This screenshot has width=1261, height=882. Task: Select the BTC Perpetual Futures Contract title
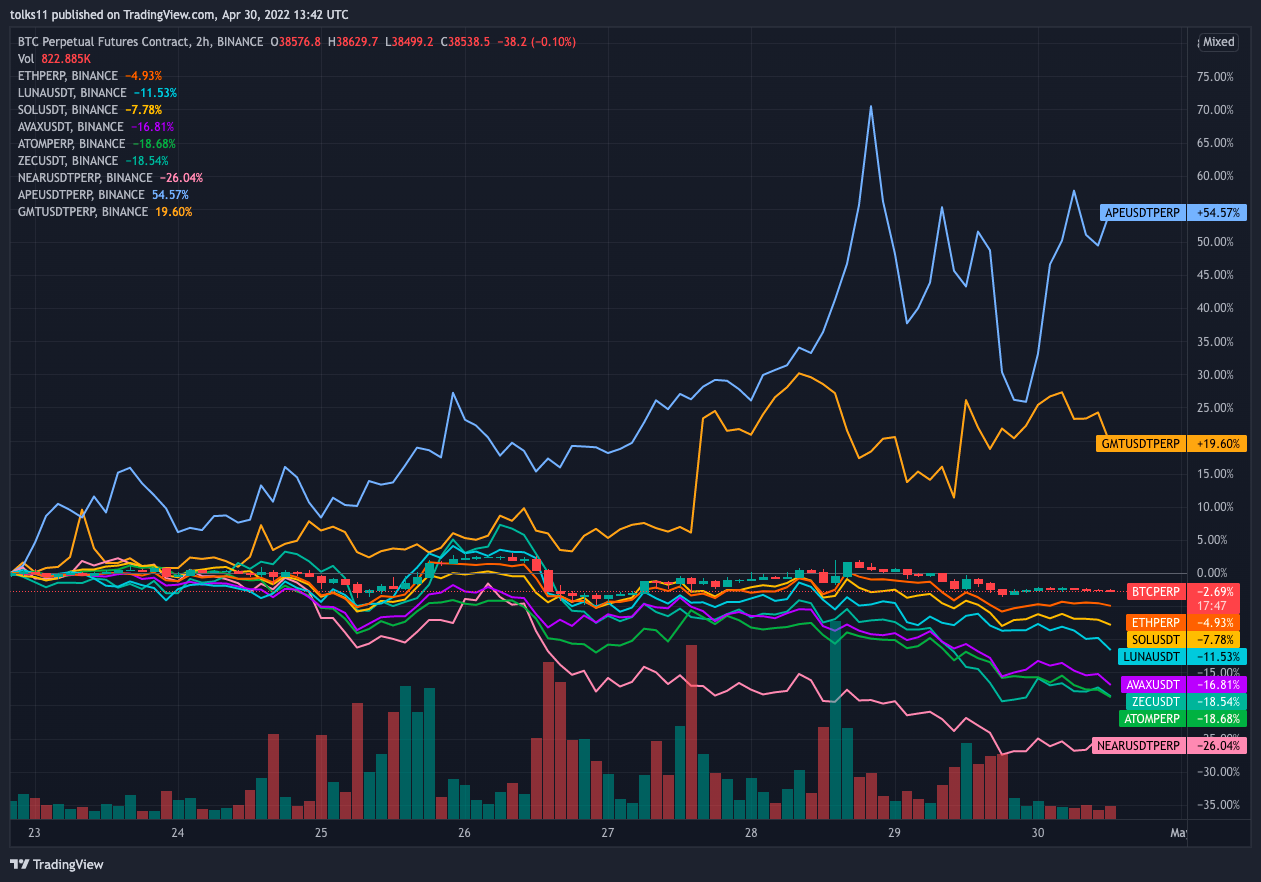click(104, 42)
